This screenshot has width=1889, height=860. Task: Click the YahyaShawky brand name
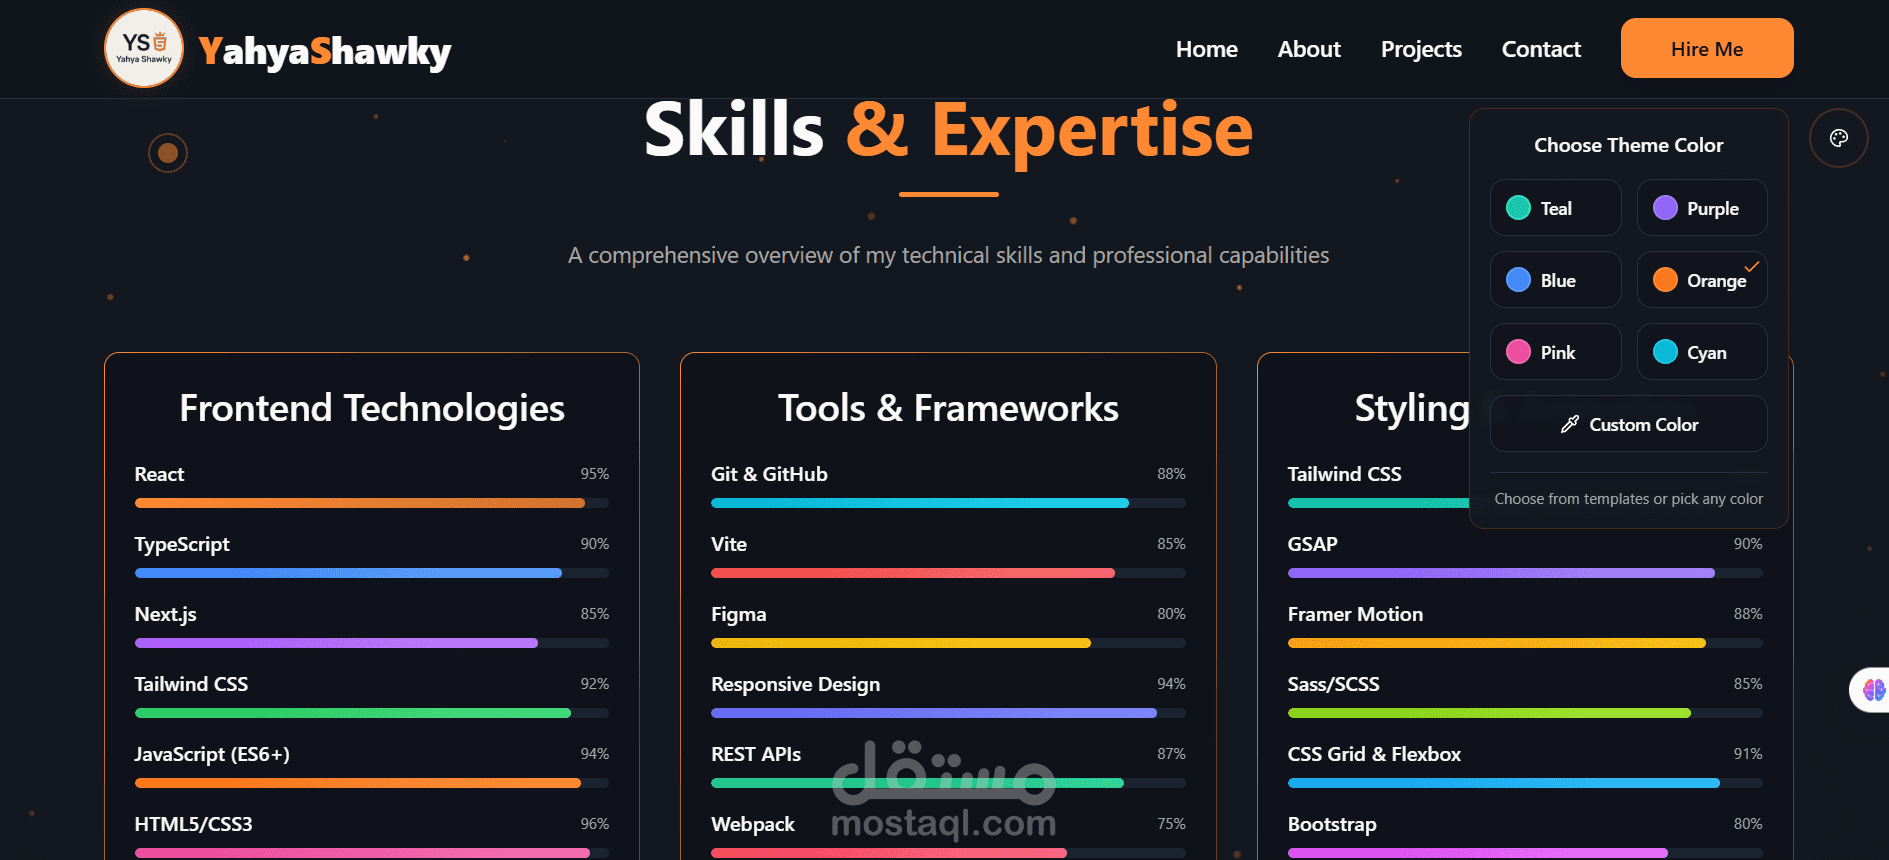click(x=324, y=51)
